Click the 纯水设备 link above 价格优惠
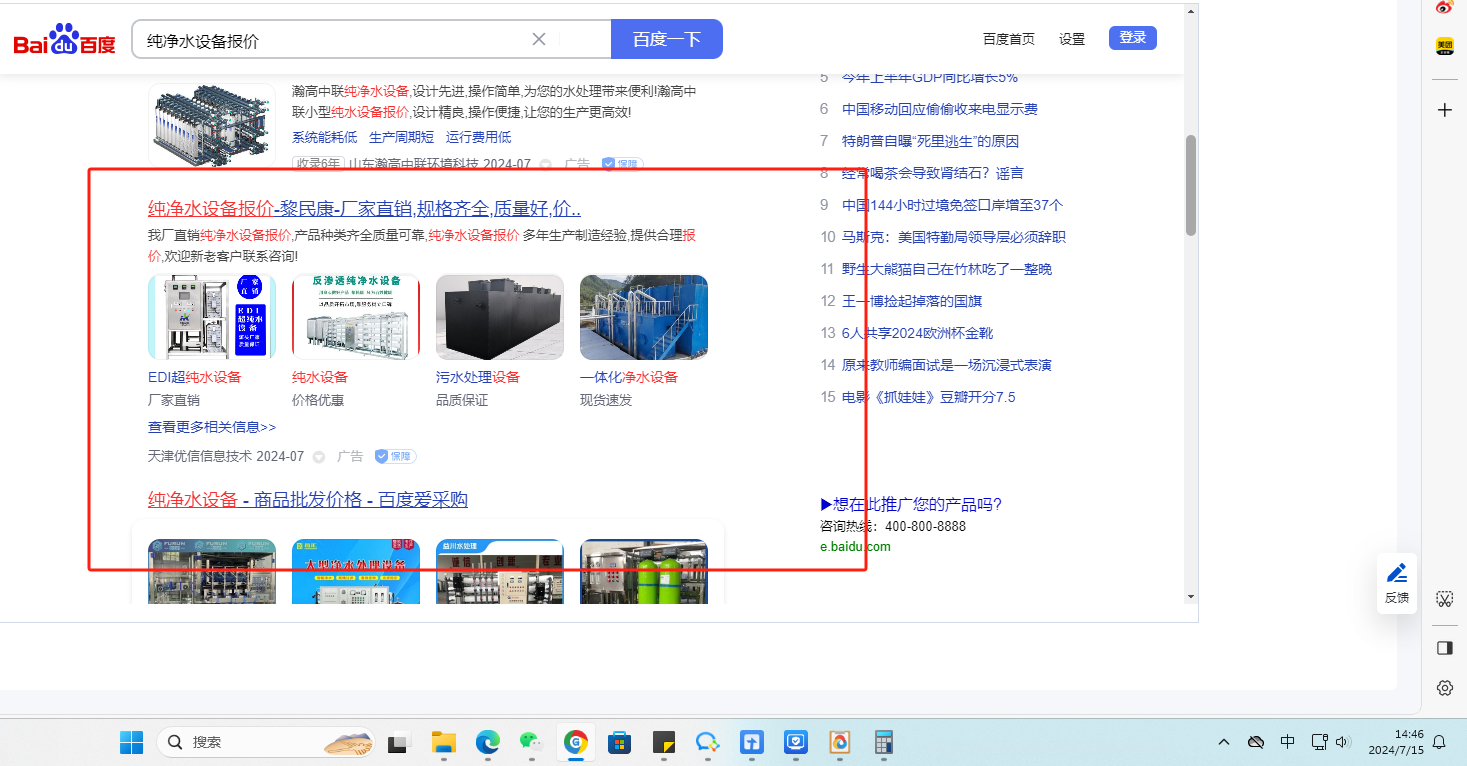The width and height of the screenshot is (1467, 766). (320, 377)
